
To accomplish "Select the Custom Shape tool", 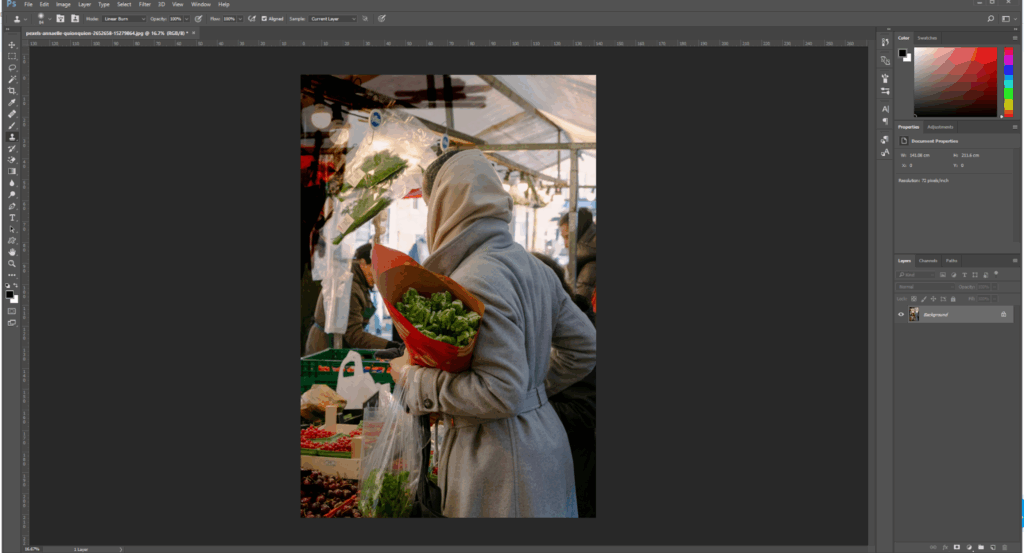I will [x=12, y=240].
